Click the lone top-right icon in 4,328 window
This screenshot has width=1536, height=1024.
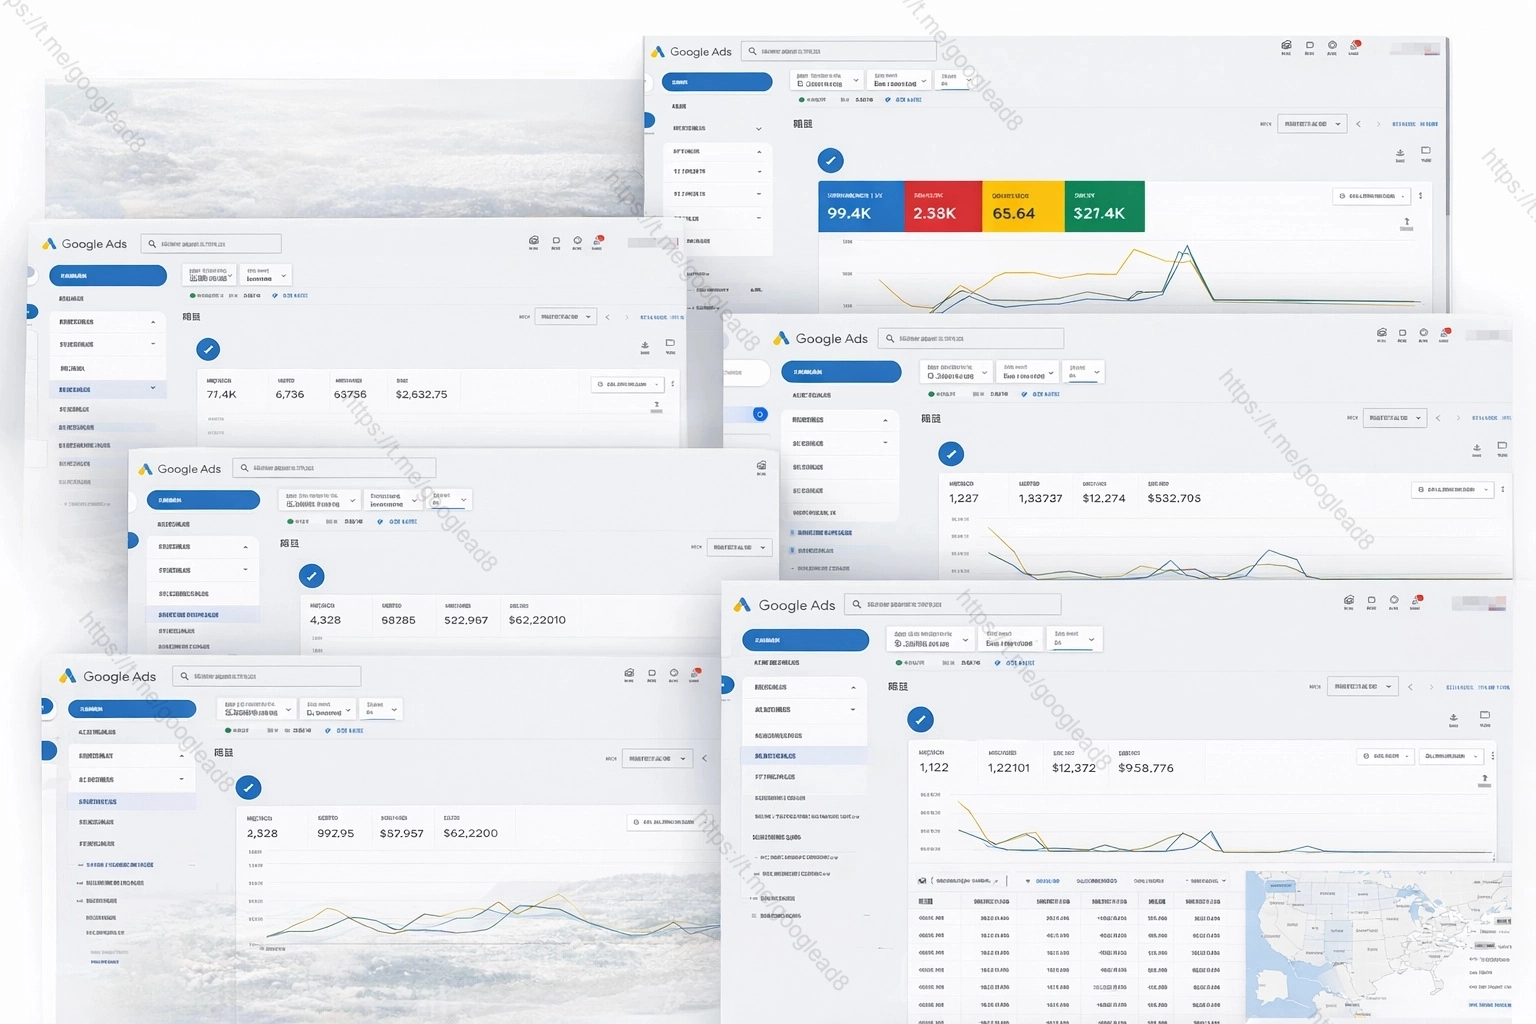point(762,466)
